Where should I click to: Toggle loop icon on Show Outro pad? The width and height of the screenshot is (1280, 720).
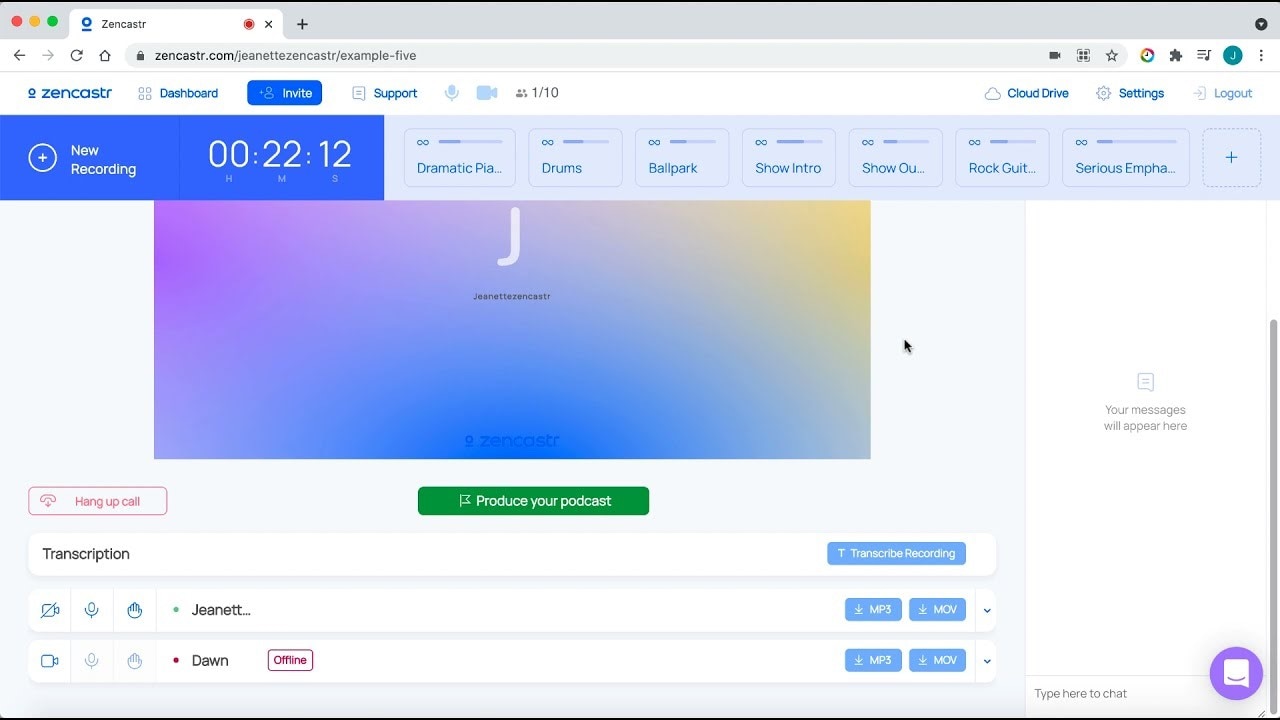point(868,142)
